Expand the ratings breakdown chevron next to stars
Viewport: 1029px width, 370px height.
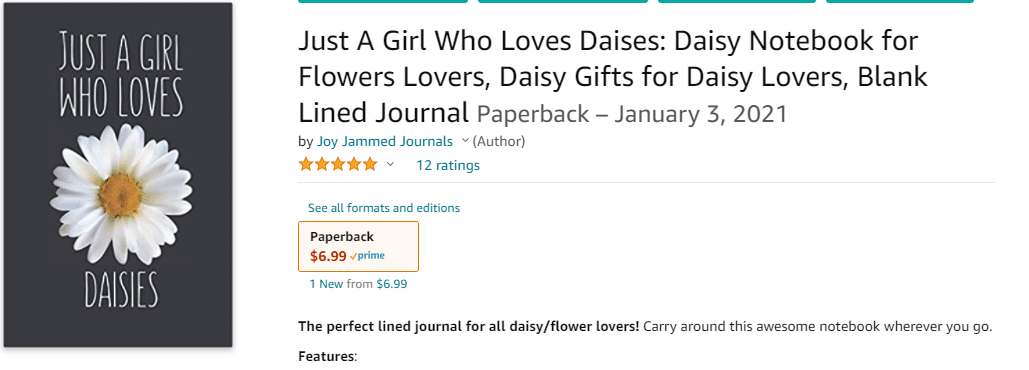(x=390, y=164)
